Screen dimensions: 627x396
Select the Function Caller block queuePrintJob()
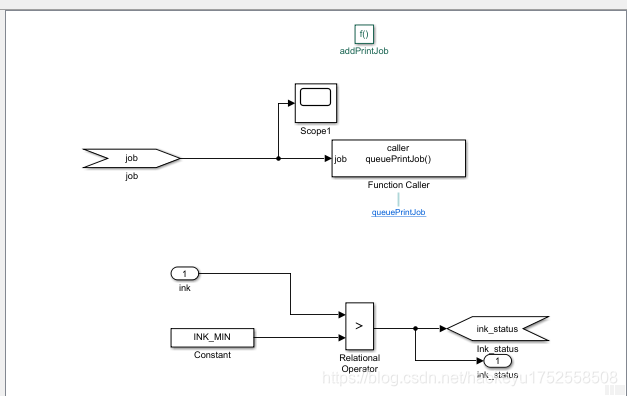399,158
